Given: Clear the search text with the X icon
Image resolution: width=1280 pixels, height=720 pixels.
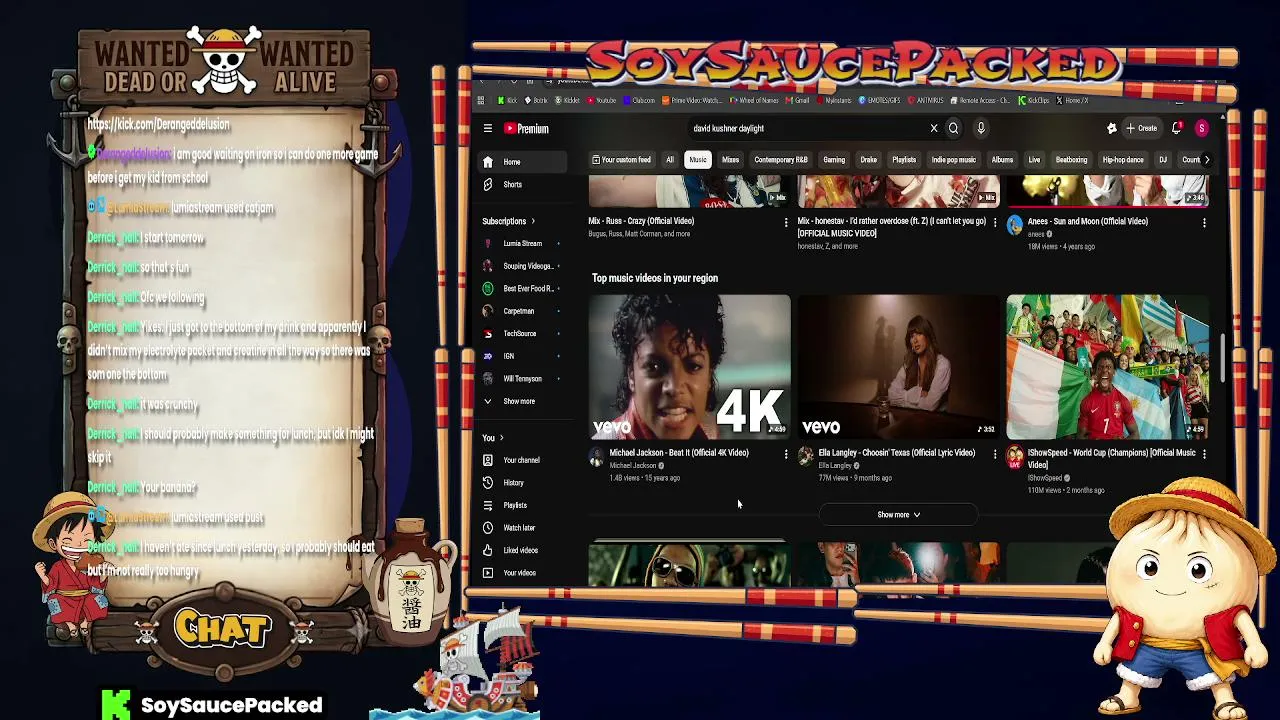Looking at the screenshot, I should pos(934,128).
